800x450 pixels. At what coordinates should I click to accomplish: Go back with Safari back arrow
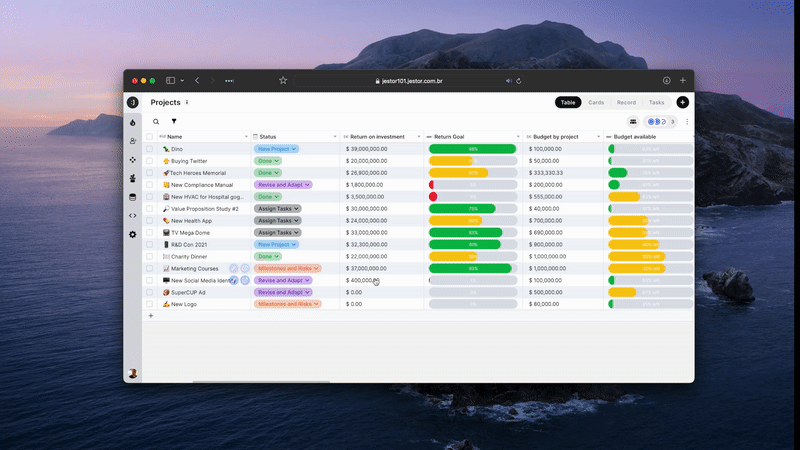click(197, 81)
